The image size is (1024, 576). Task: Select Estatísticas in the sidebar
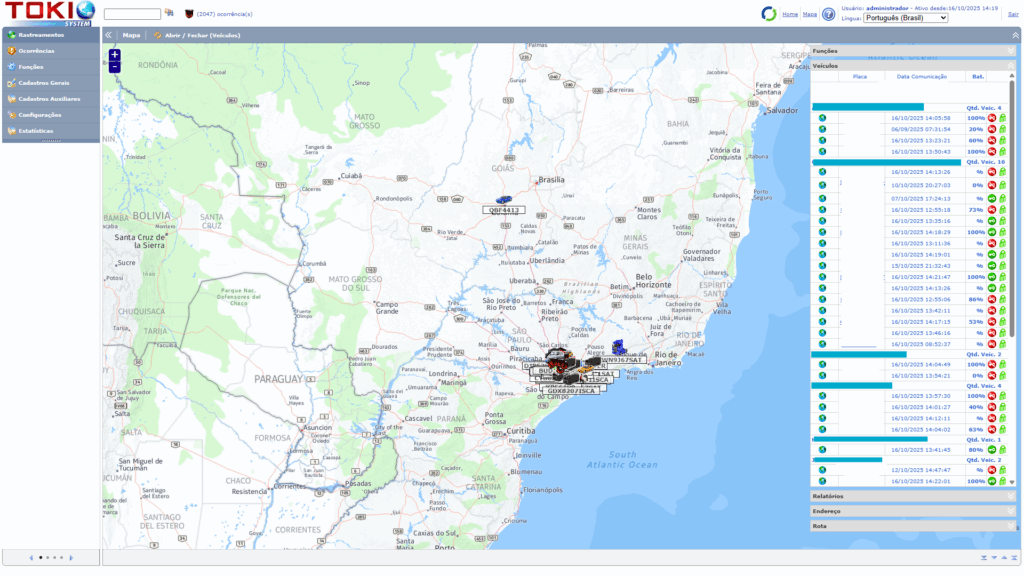pos(37,131)
